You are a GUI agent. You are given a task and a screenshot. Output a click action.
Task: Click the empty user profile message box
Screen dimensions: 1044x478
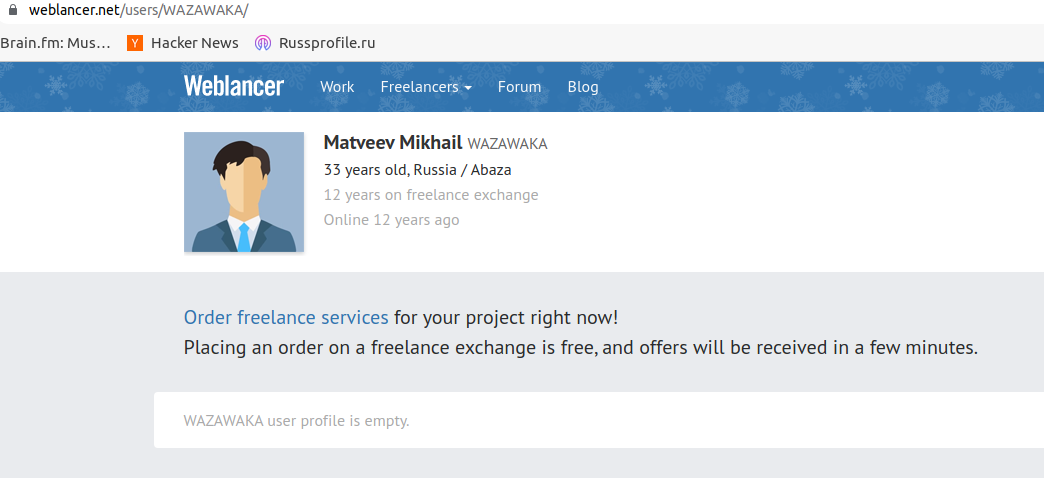click(x=599, y=420)
